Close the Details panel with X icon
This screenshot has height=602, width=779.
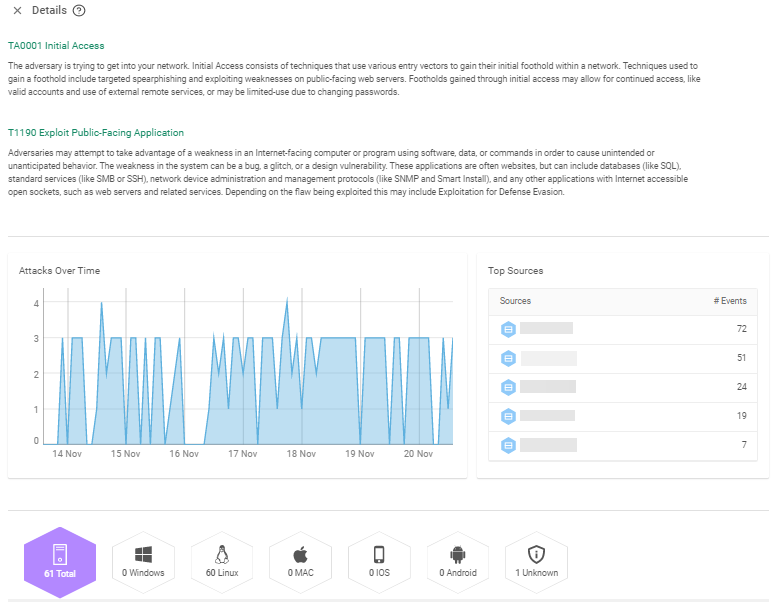17,11
